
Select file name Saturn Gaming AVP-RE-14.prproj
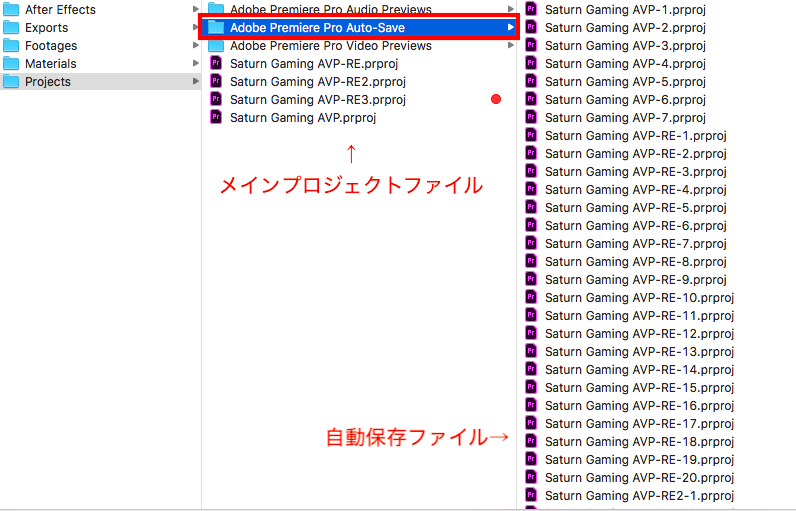[x=640, y=370]
